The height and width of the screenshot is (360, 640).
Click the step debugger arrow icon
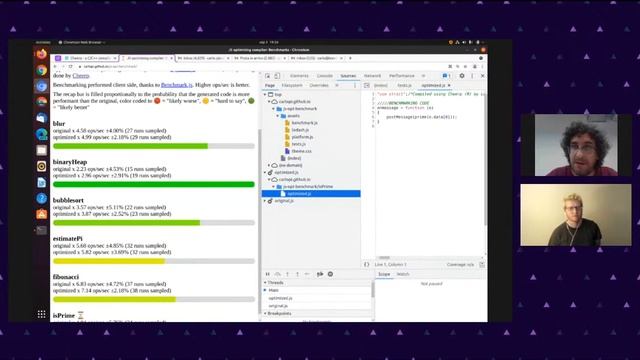coord(307,274)
